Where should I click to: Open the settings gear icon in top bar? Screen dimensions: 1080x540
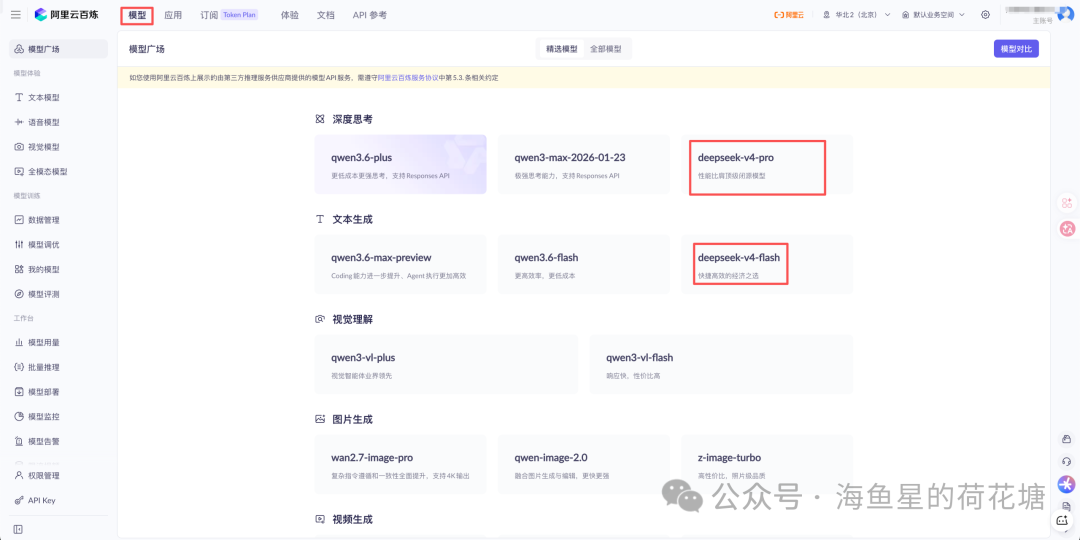(x=986, y=14)
